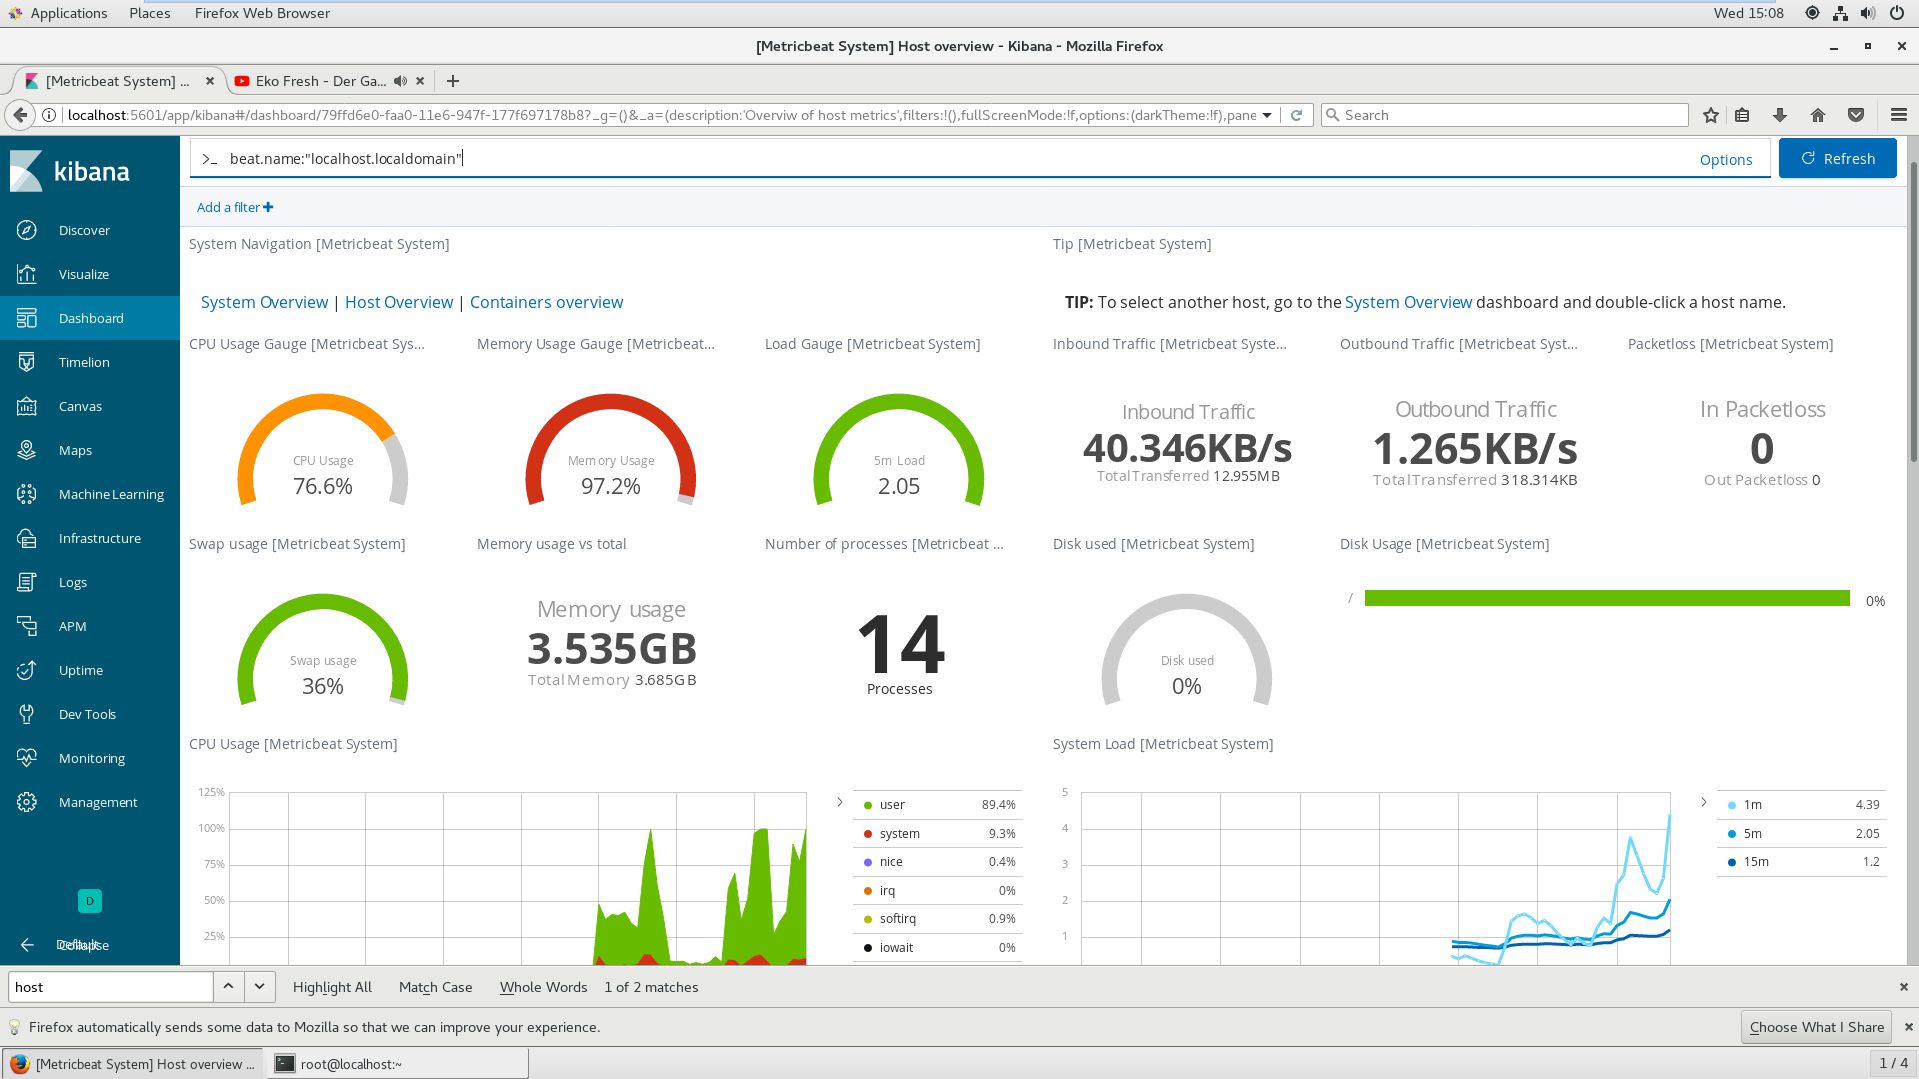The image size is (1919, 1079).
Task: Toggle Whole Words in find bar
Action: point(543,987)
